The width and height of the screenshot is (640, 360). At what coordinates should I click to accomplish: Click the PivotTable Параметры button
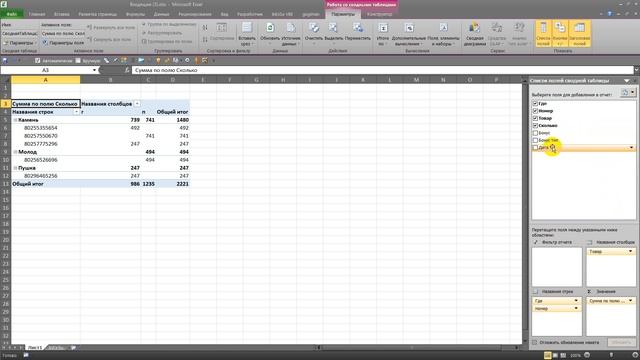[20, 42]
